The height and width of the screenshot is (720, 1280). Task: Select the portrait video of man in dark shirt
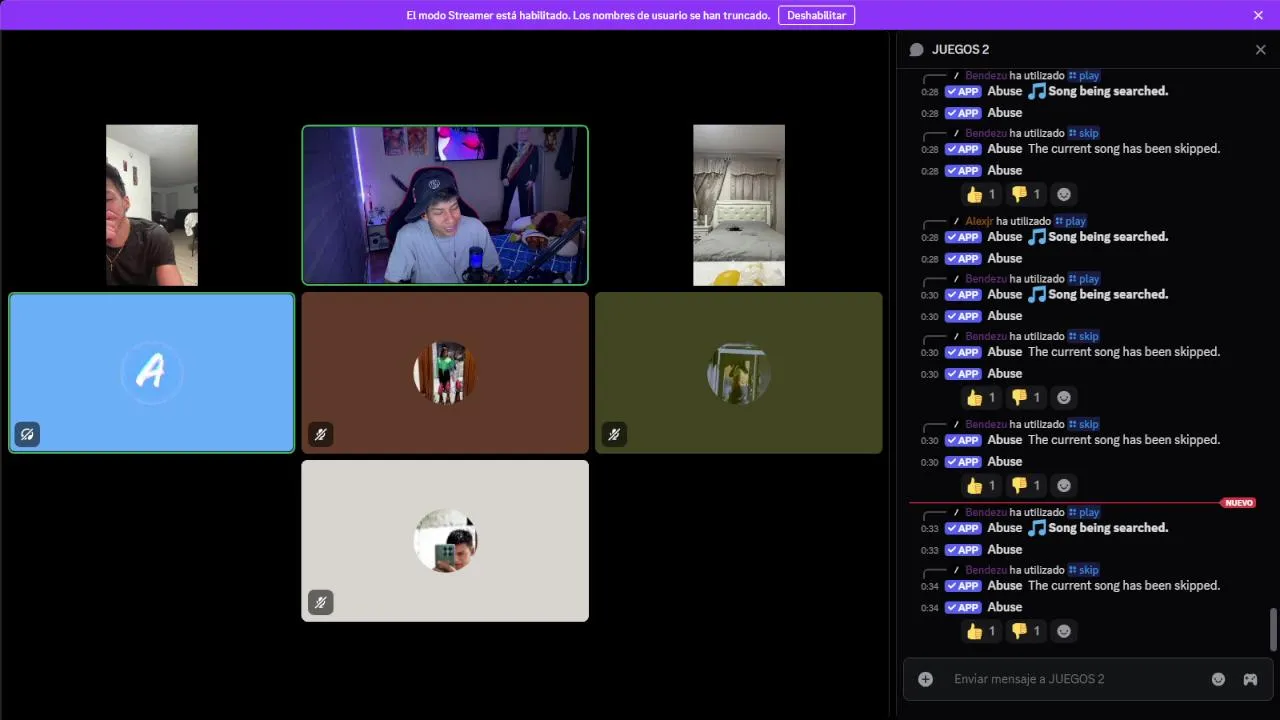point(152,205)
